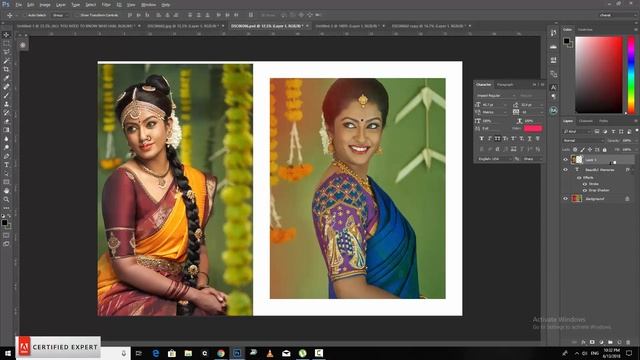Select the Hand tool
Screen dimensions: 640x360
point(6,191)
